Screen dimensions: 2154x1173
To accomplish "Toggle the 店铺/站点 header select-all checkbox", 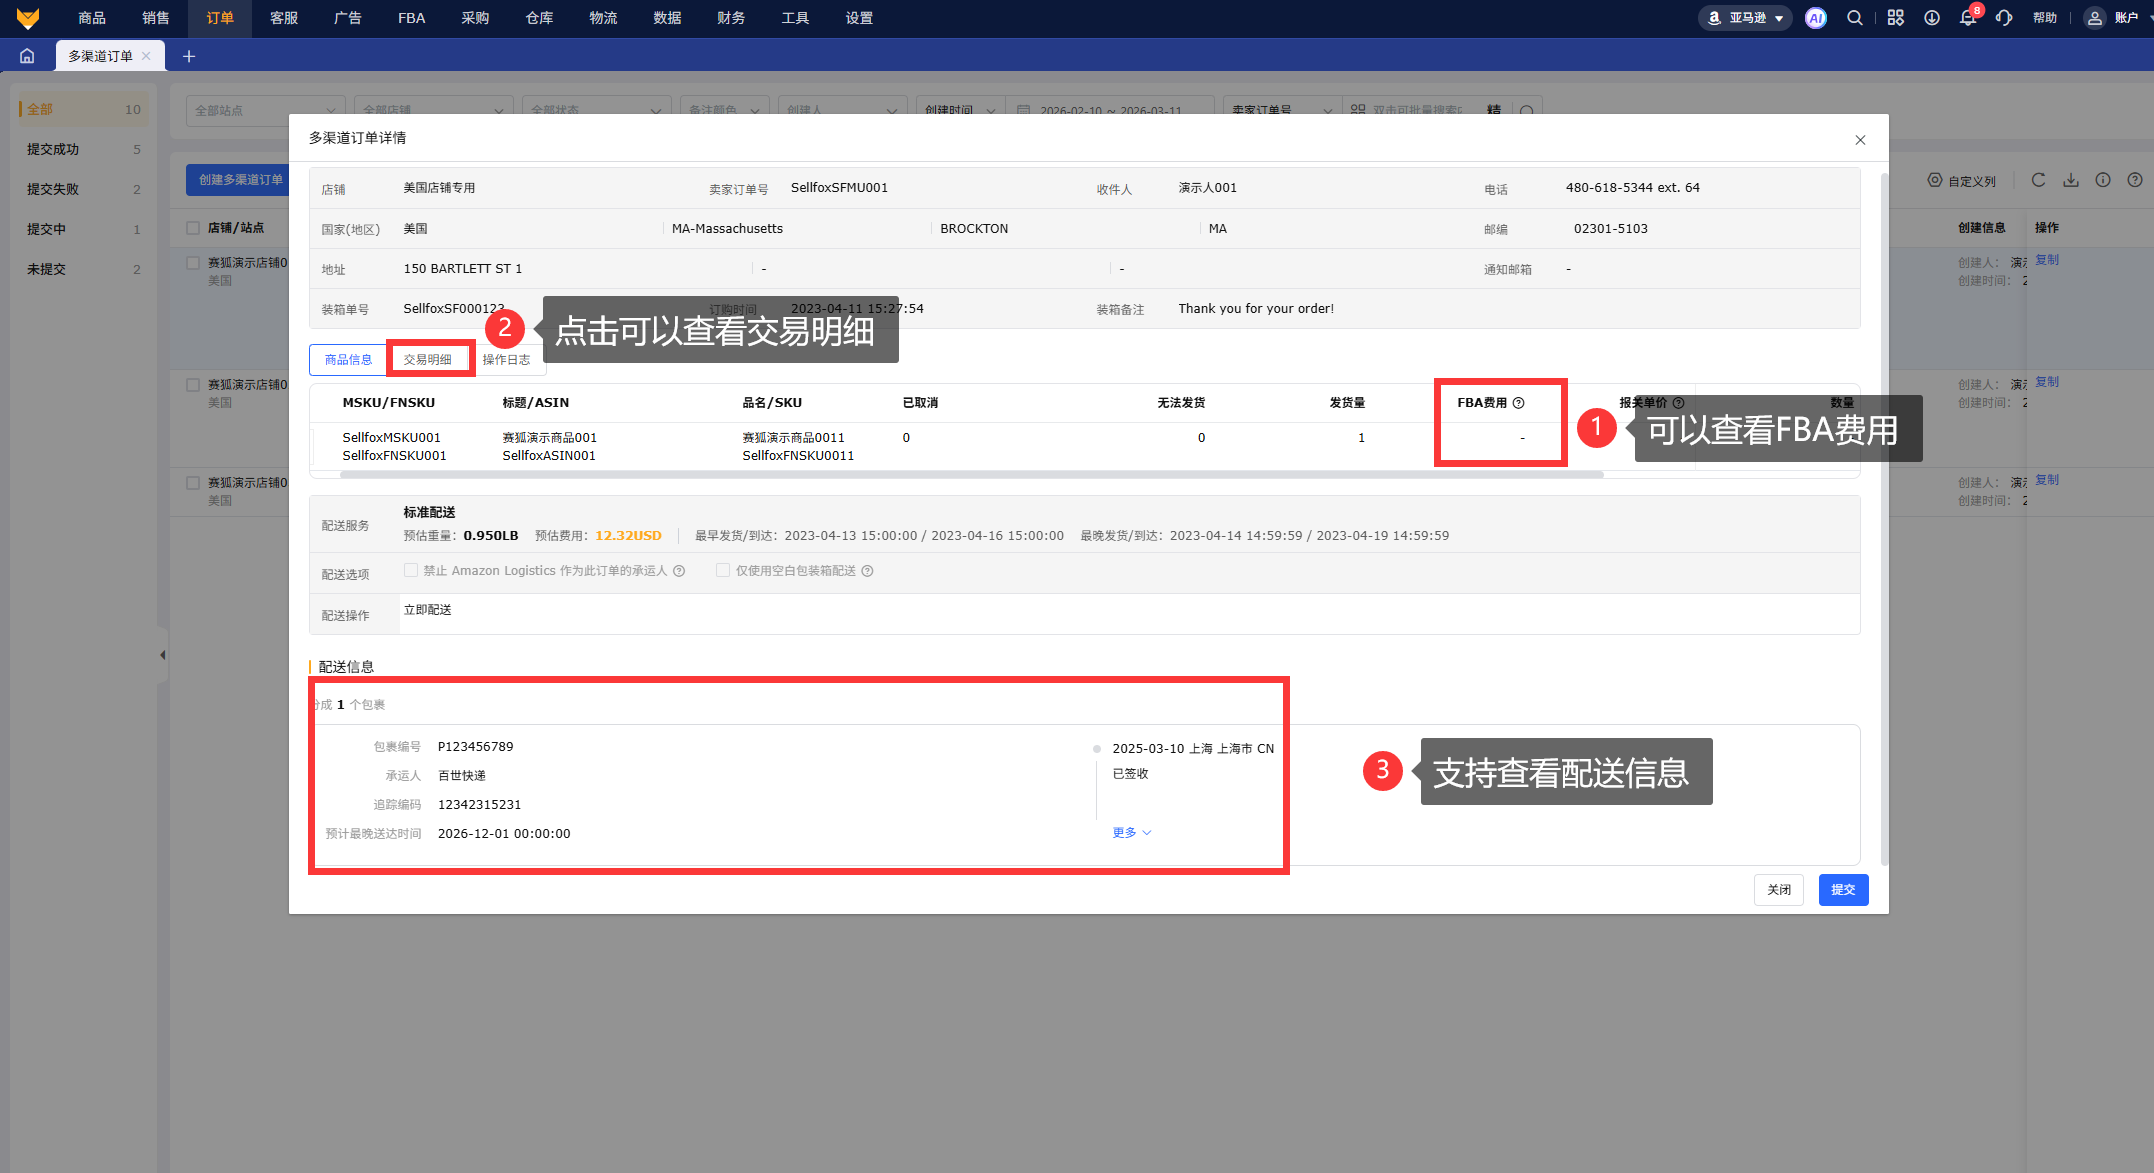I will coord(193,228).
